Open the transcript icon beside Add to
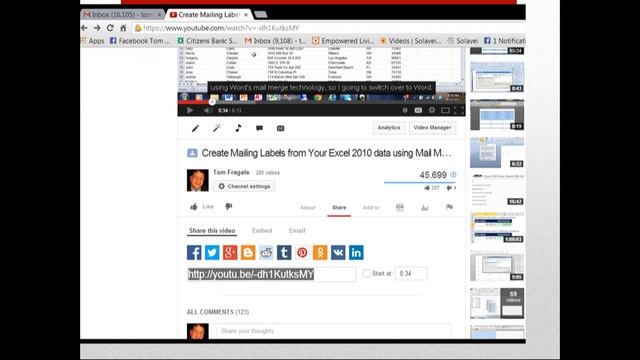640x360 pixels. point(400,208)
